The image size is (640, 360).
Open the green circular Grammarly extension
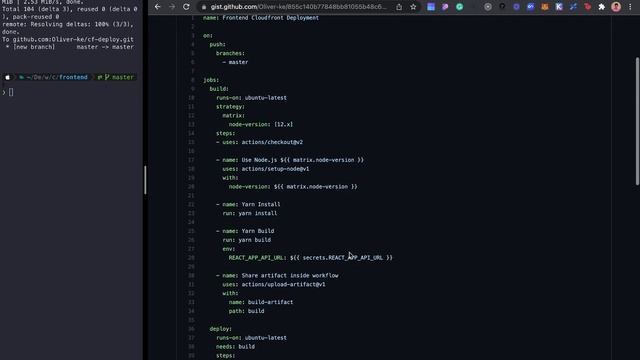(x=459, y=7)
